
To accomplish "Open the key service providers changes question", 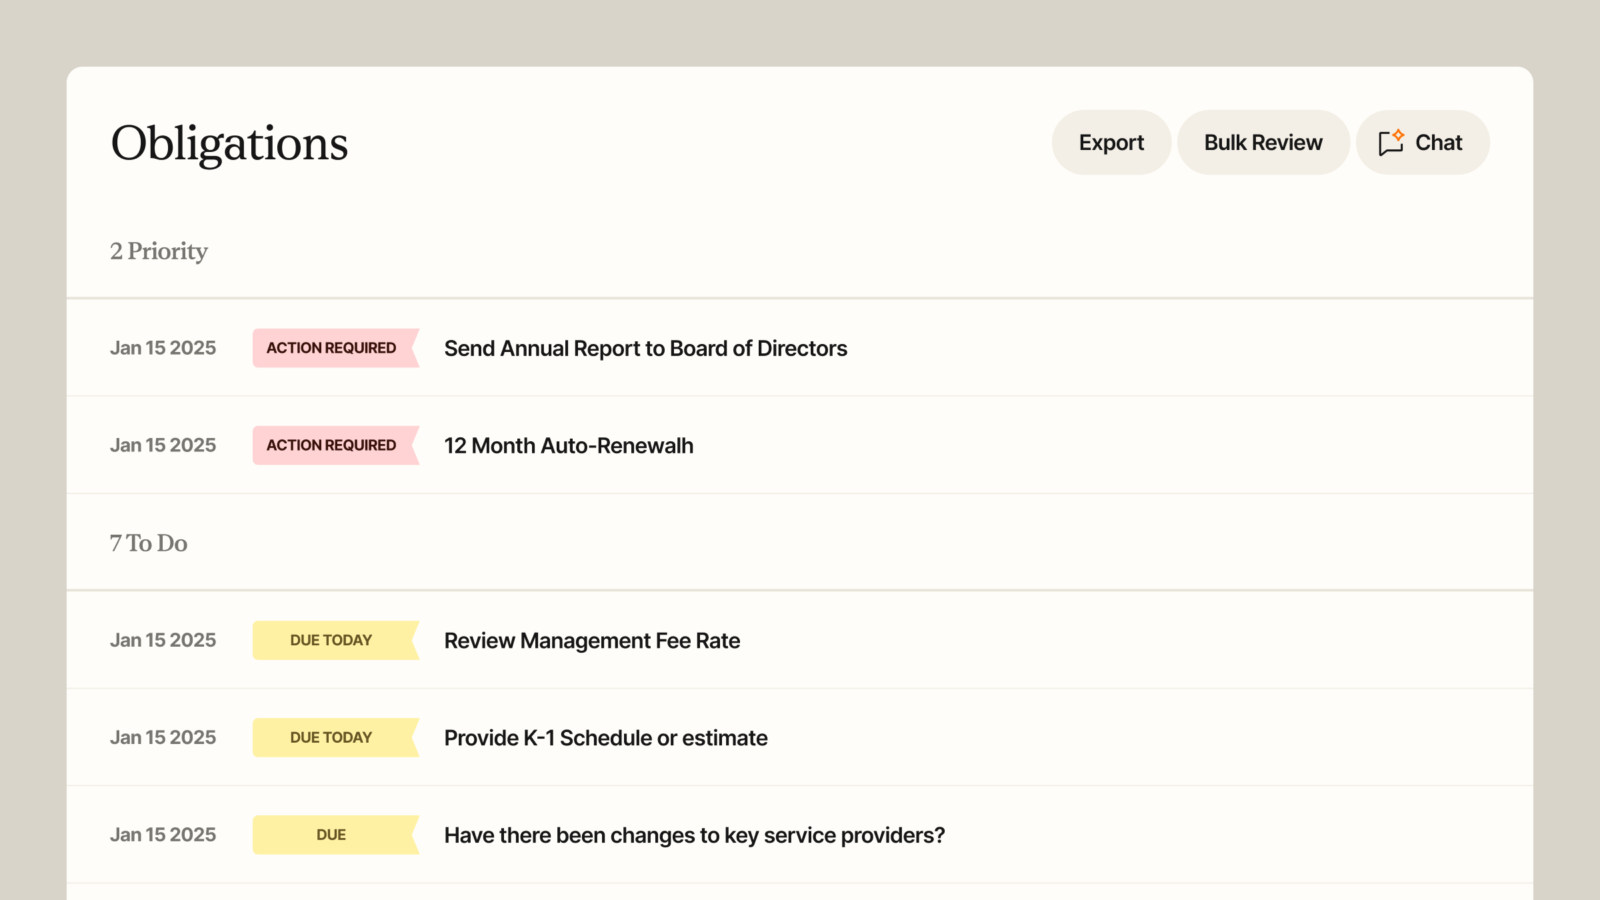I will point(694,835).
